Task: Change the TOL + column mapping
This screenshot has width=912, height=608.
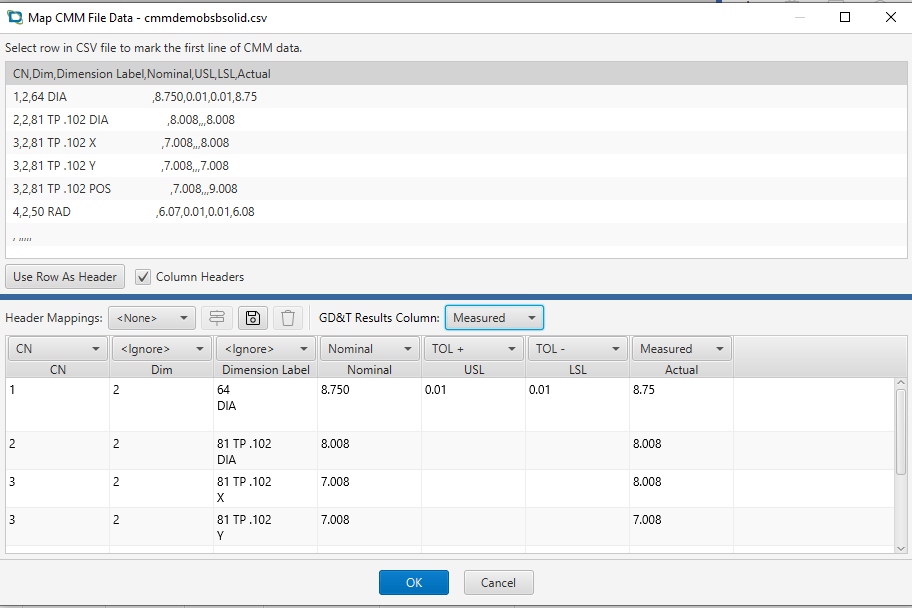Action: 474,349
